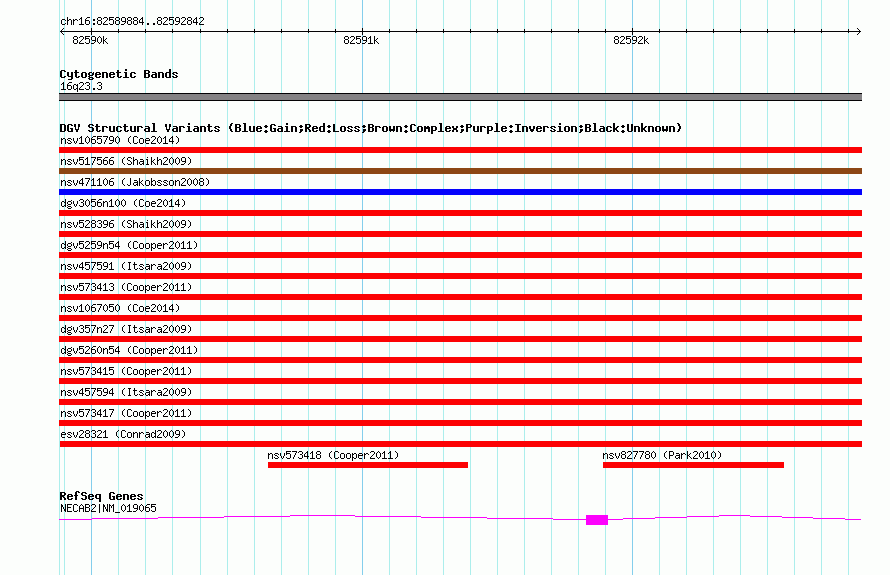This screenshot has width=890, height=575.
Task: Click the nsv457594 (Itsara2009) label
Action: 126,392
